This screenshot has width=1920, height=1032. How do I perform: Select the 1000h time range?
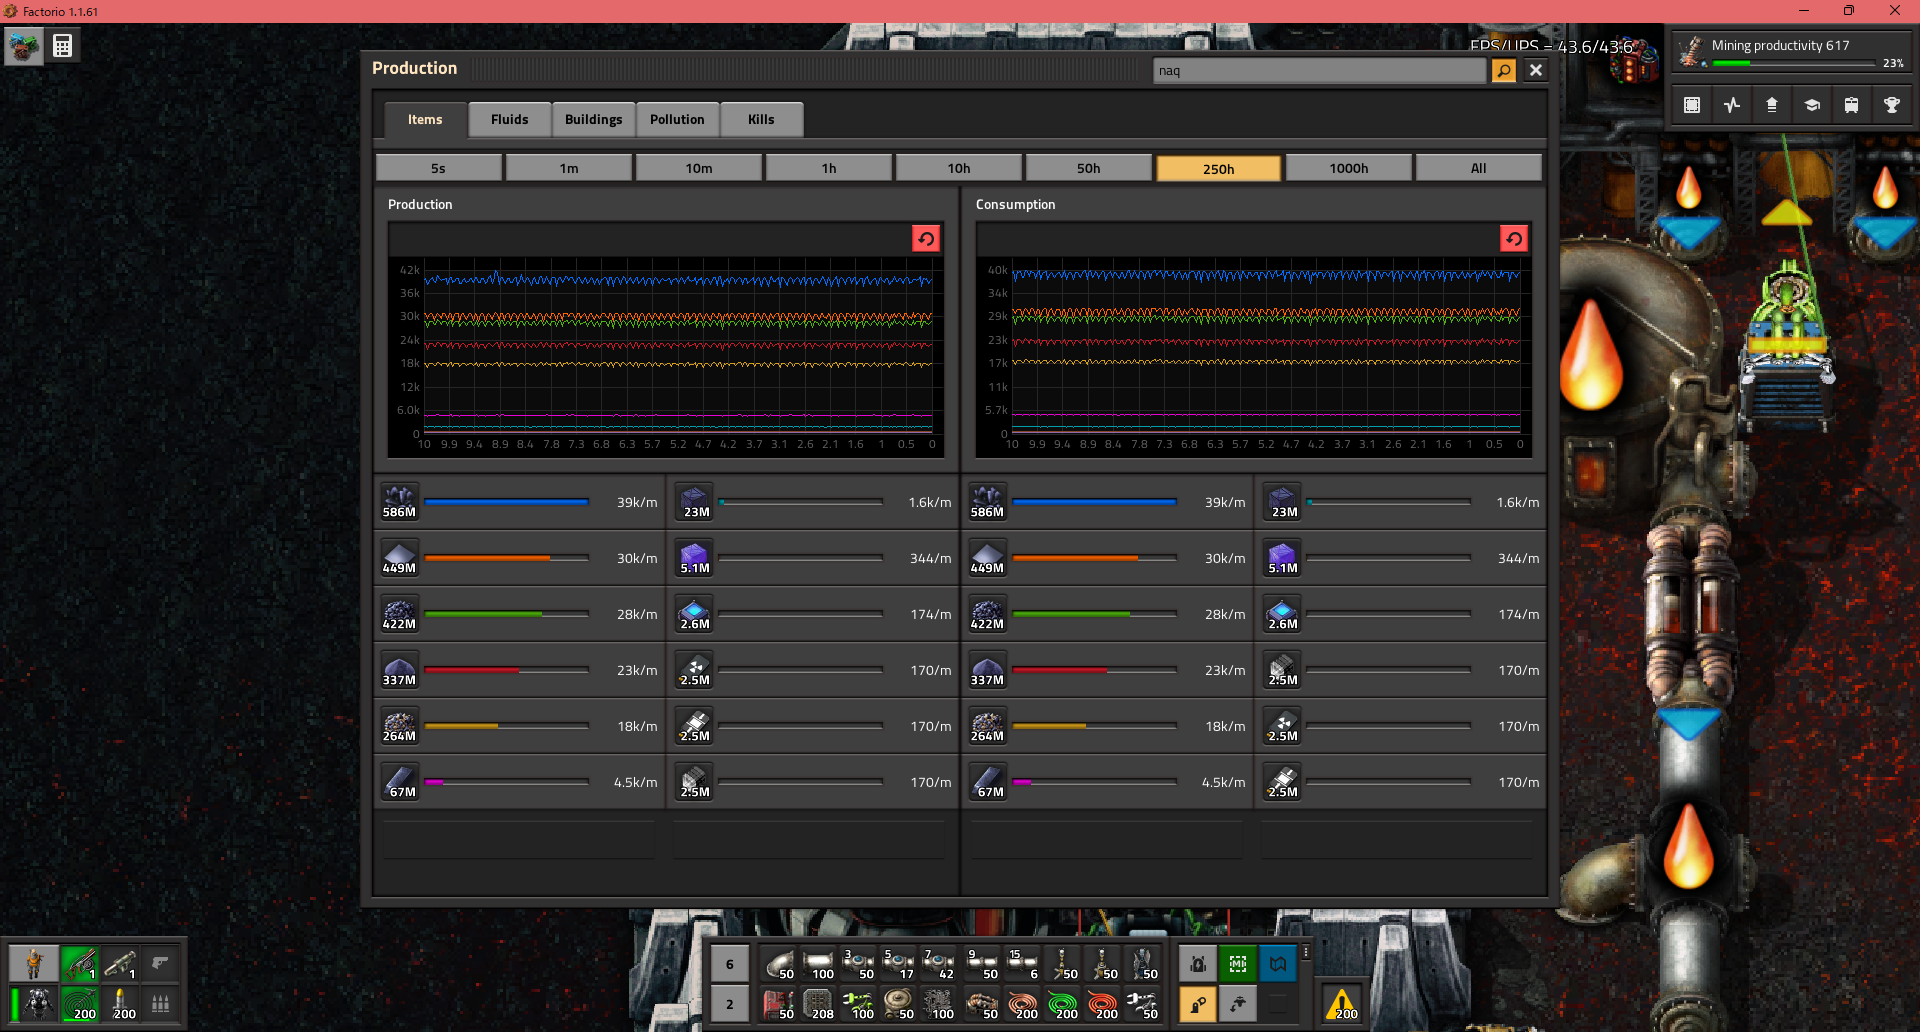(x=1349, y=168)
